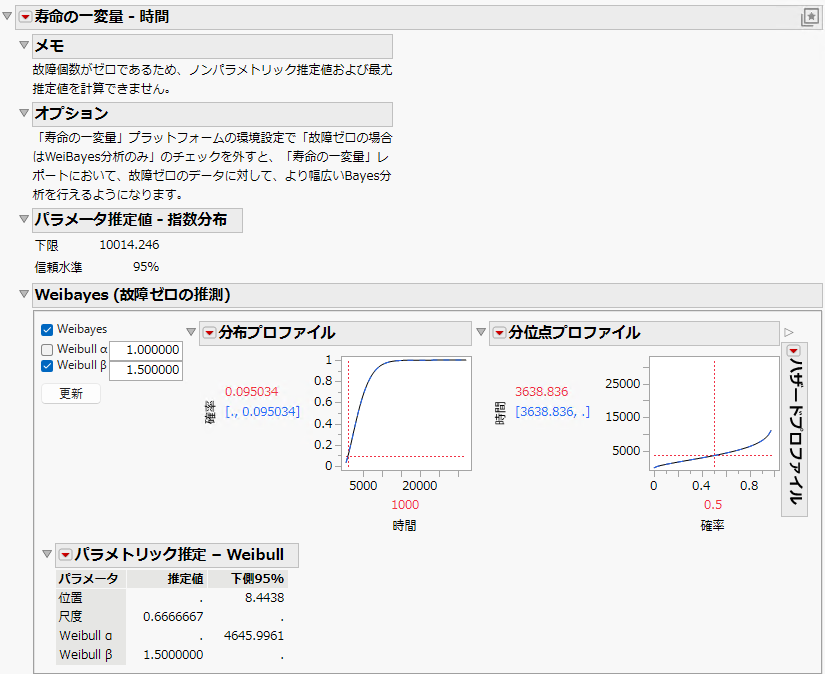Collapse the メモ section
This screenshot has height=674, width=825.
pyautogui.click(x=24, y=45)
